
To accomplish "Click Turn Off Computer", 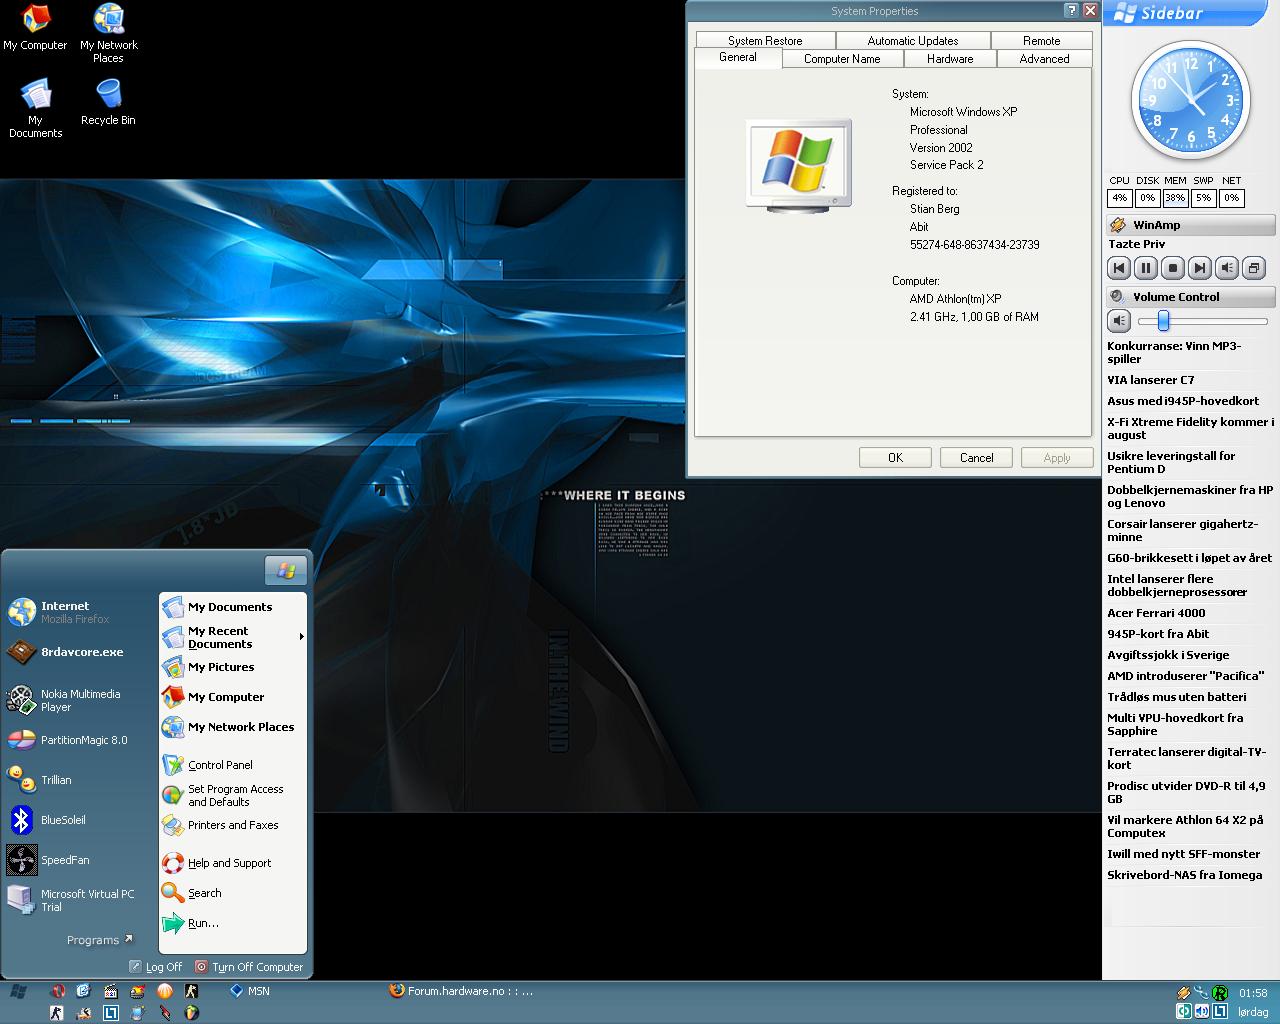I will click(249, 967).
